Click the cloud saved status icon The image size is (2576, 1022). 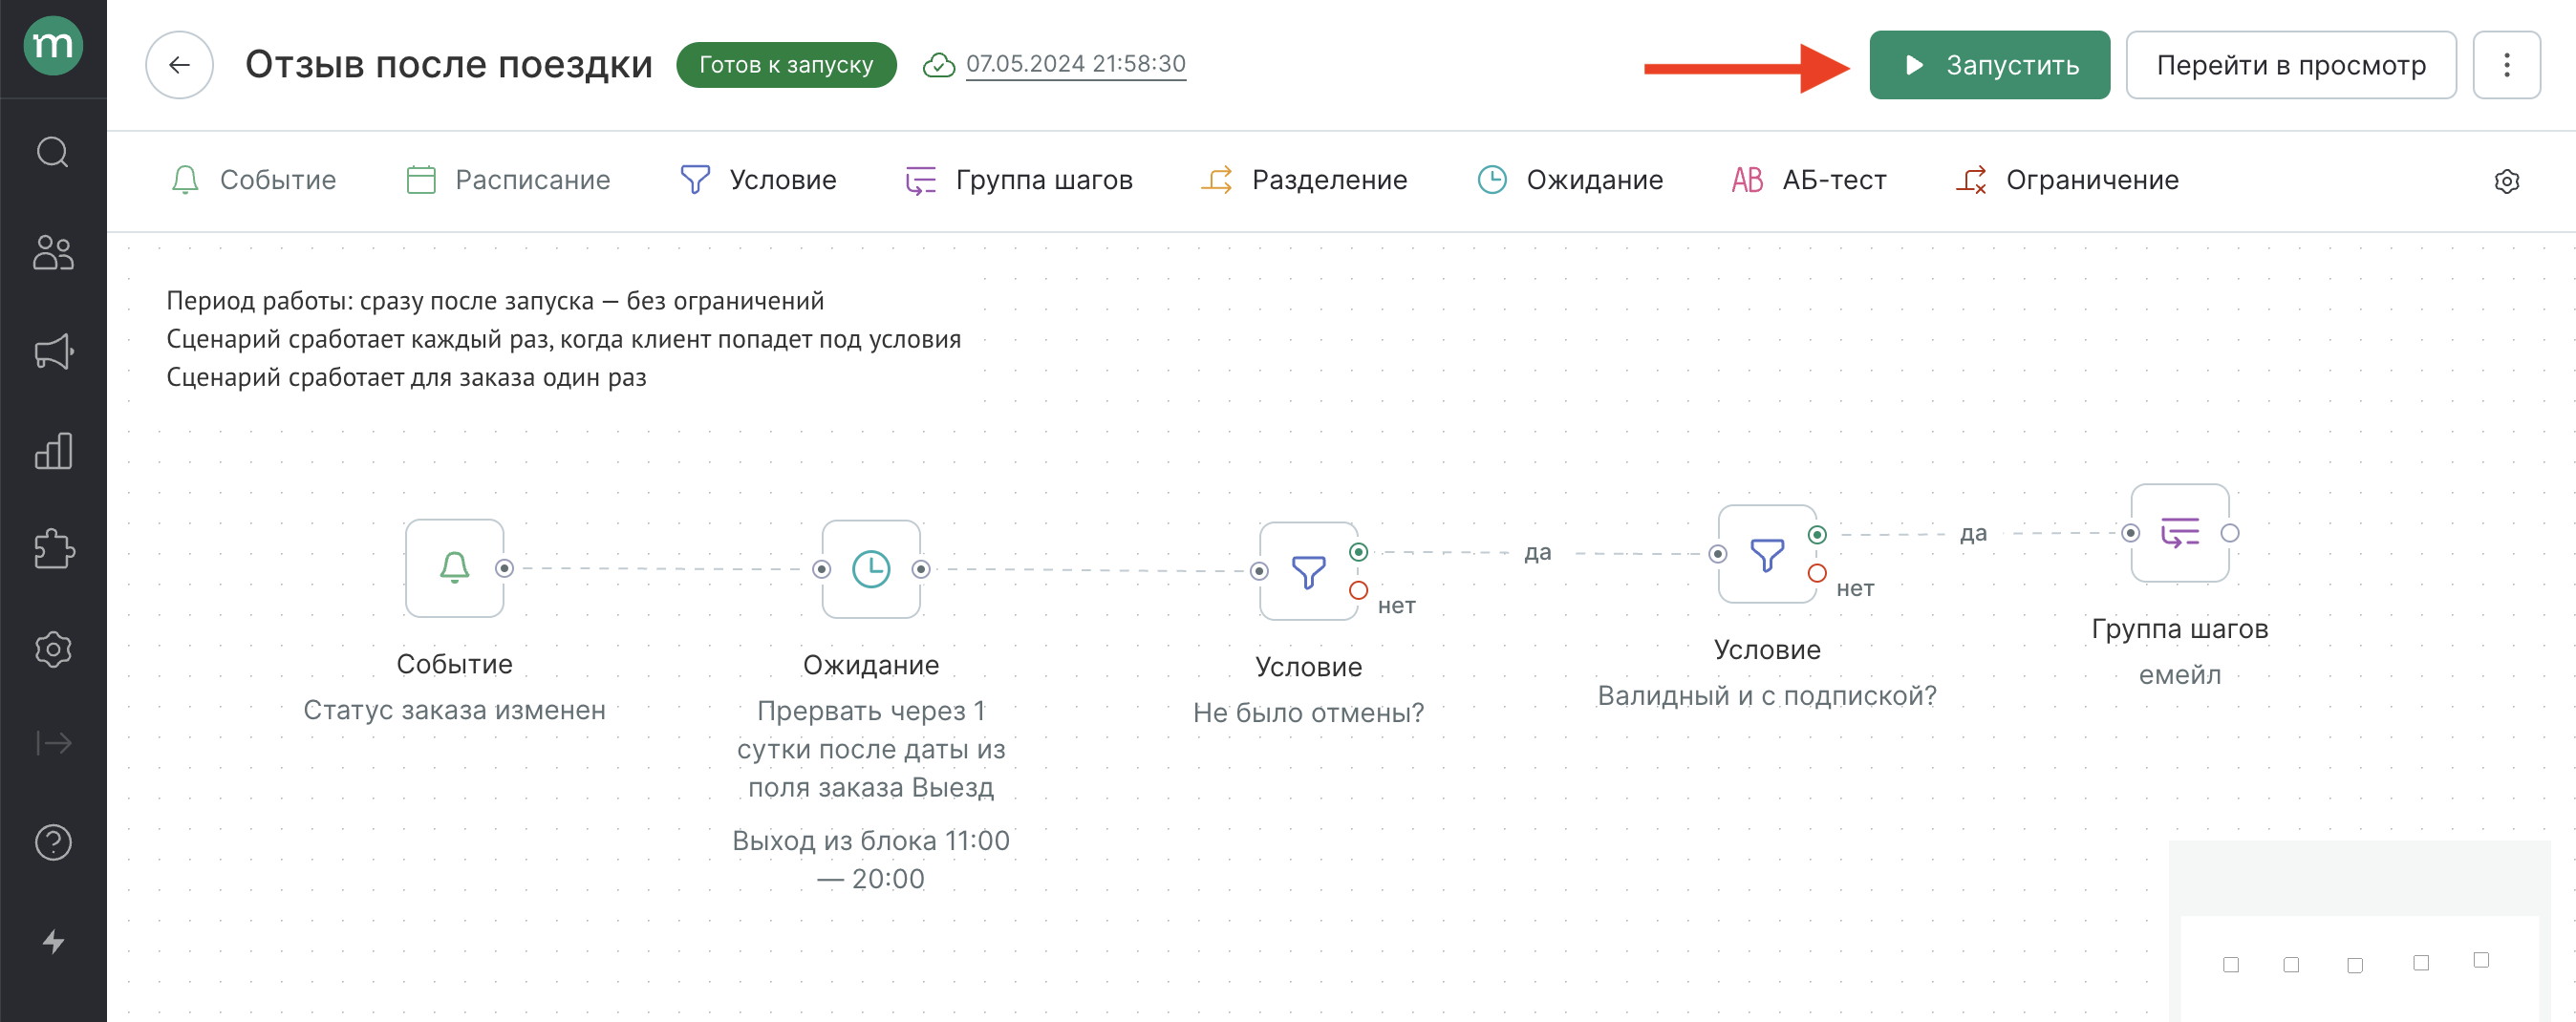click(938, 65)
